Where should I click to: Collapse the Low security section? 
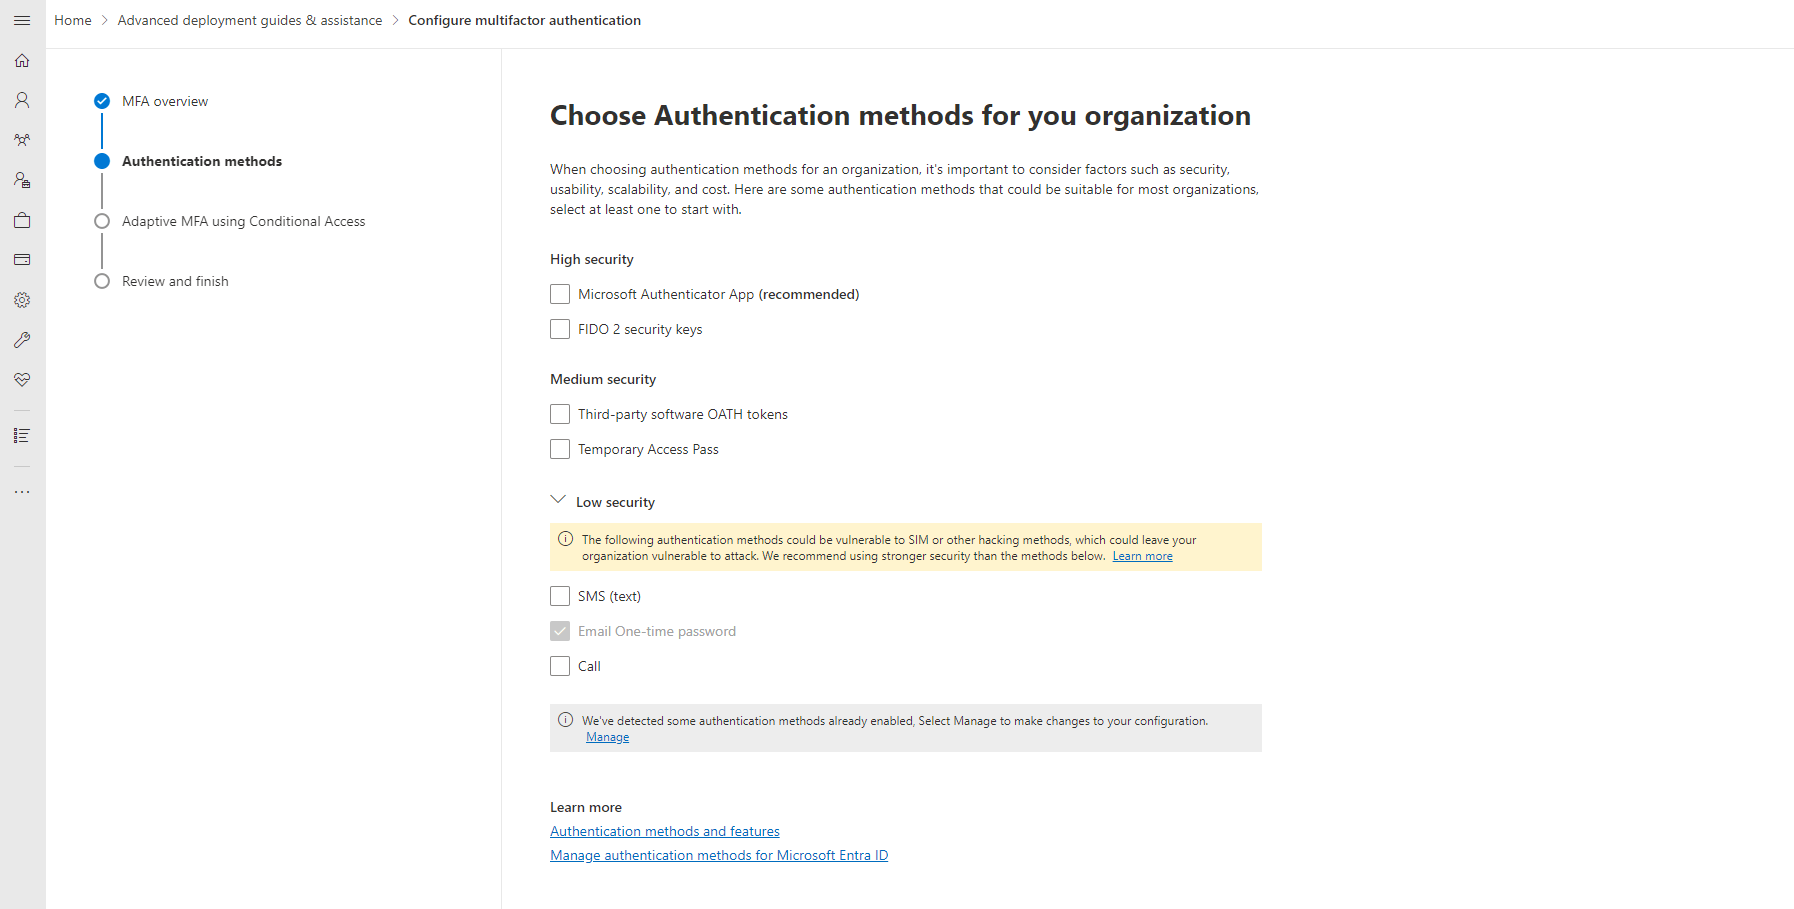point(558,499)
